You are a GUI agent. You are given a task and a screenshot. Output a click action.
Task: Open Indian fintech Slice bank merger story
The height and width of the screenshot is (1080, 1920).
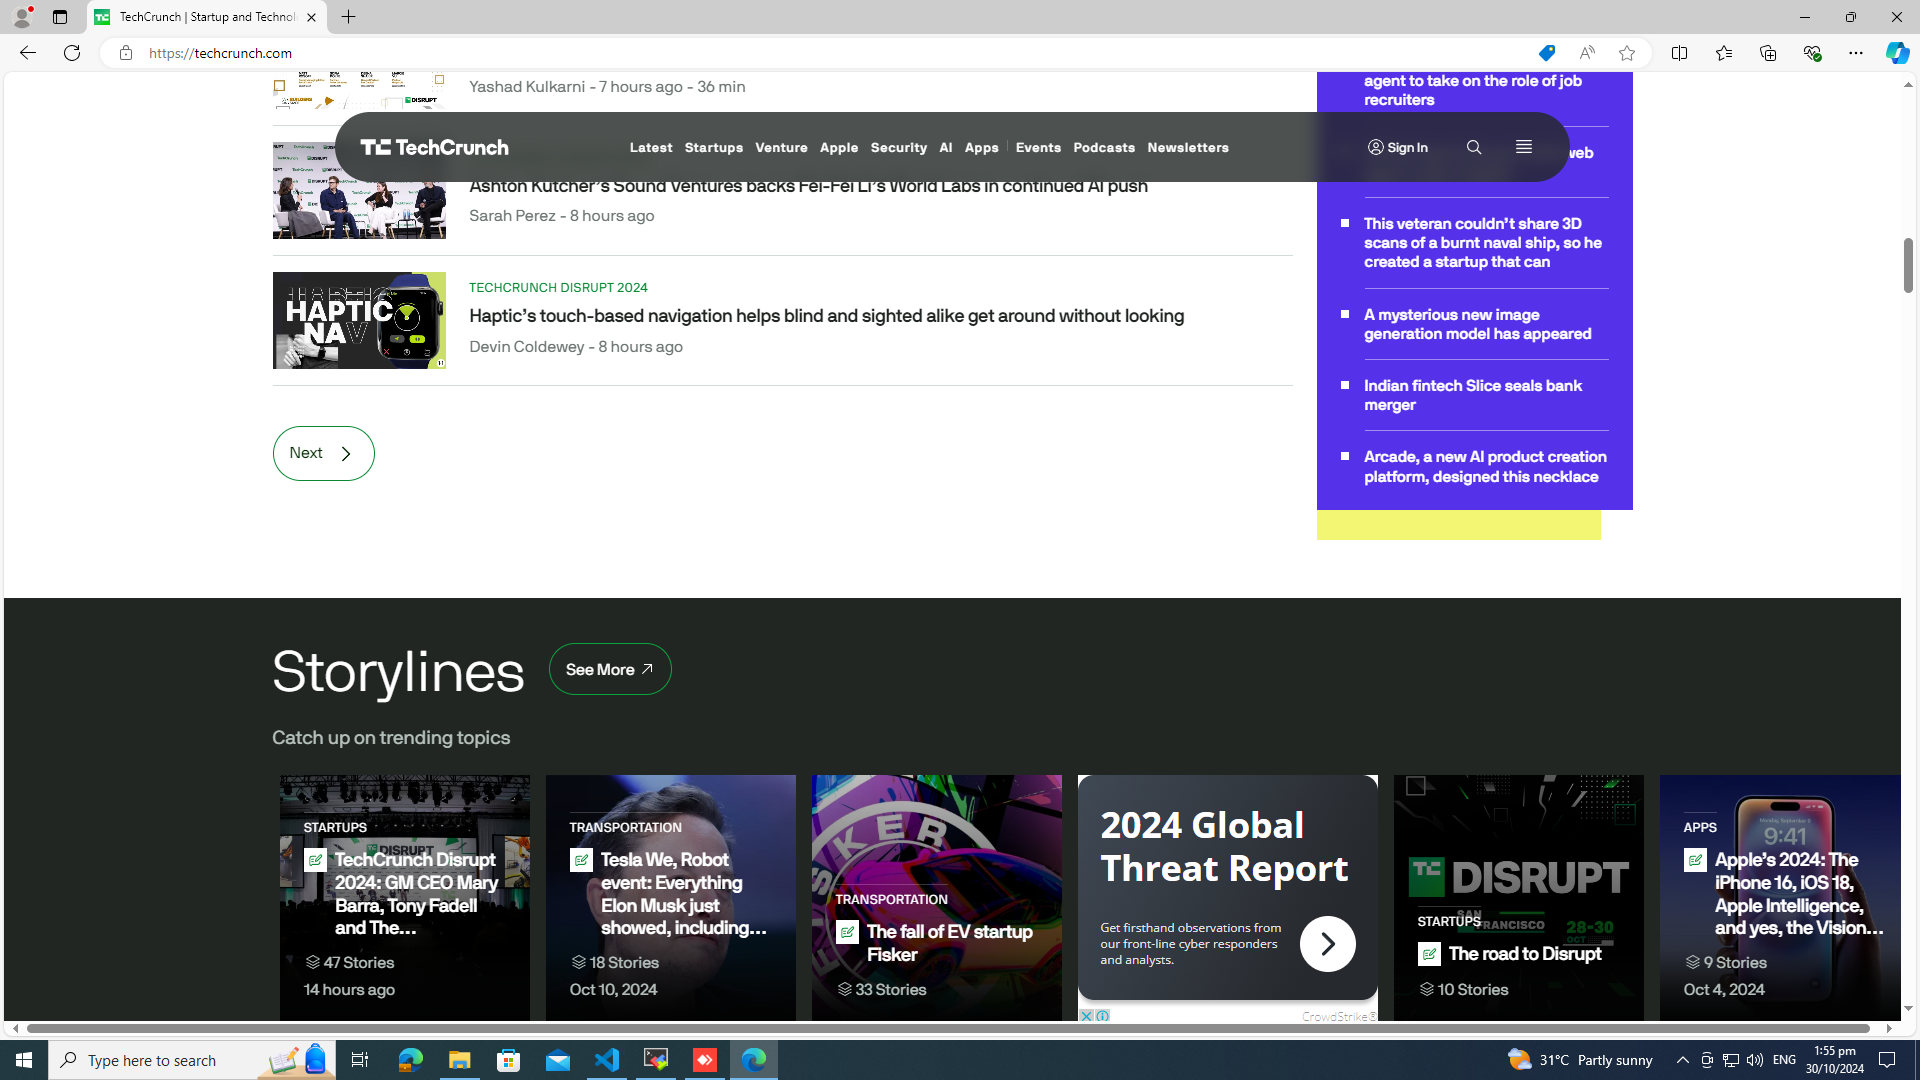1472,395
